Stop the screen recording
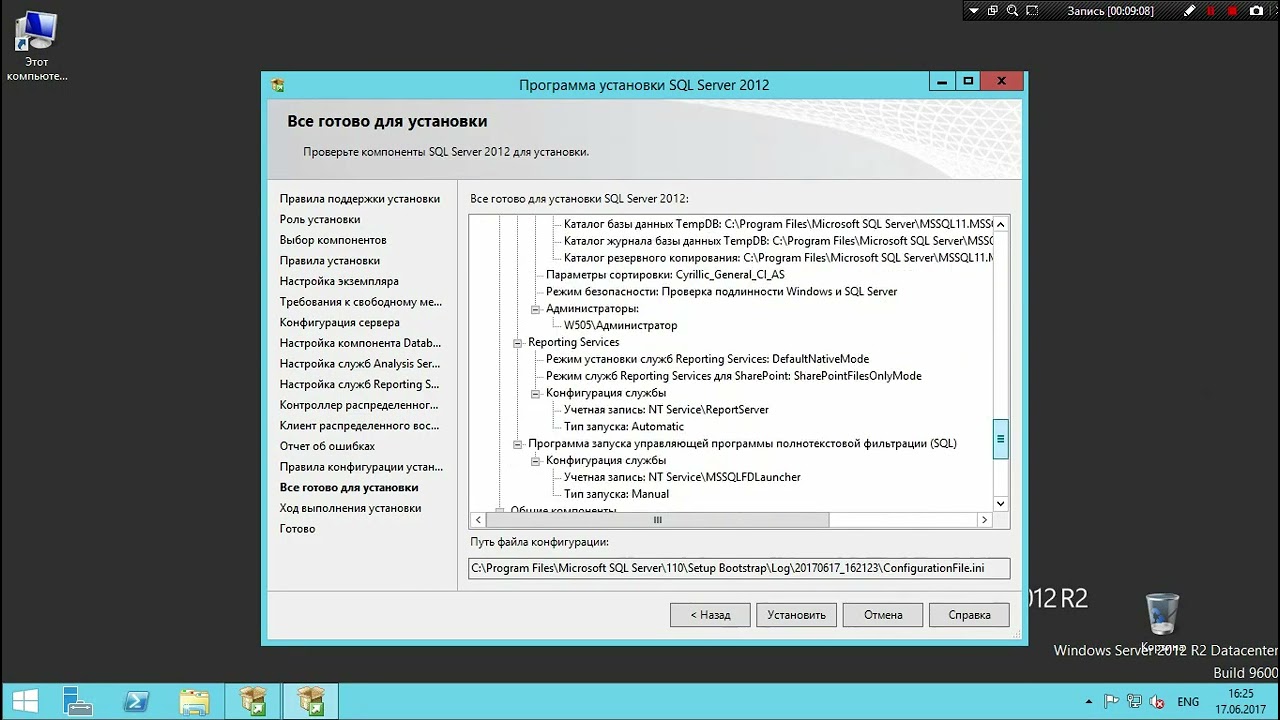Viewport: 1280px width, 720px height. [1231, 11]
